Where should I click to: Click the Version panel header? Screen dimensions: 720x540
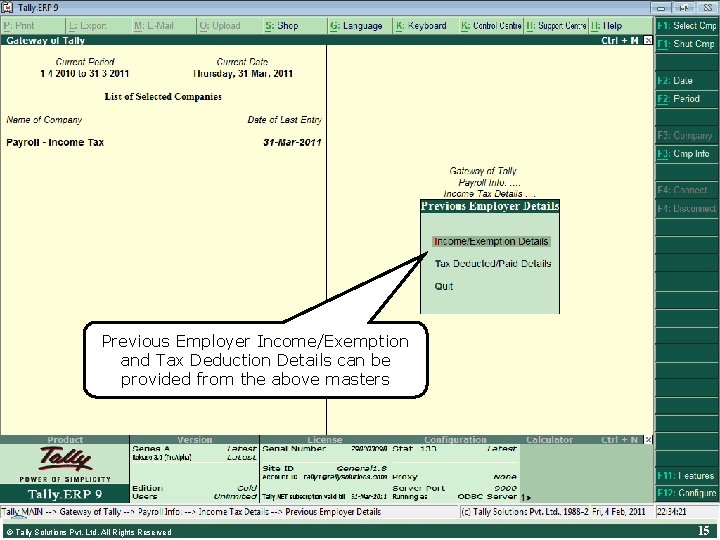(195, 440)
